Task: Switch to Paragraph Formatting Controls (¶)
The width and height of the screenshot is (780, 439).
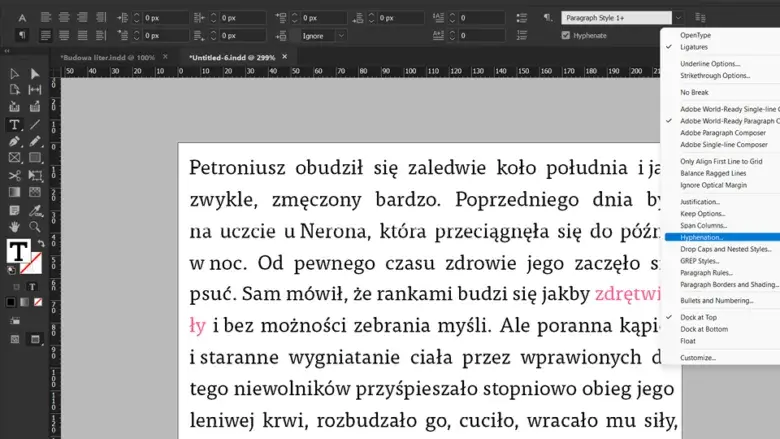Action: [x=22, y=35]
